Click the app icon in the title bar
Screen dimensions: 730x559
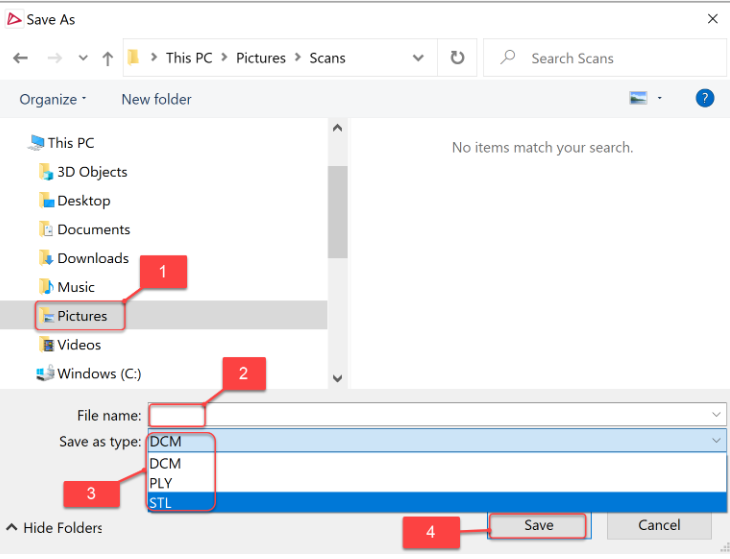14,19
